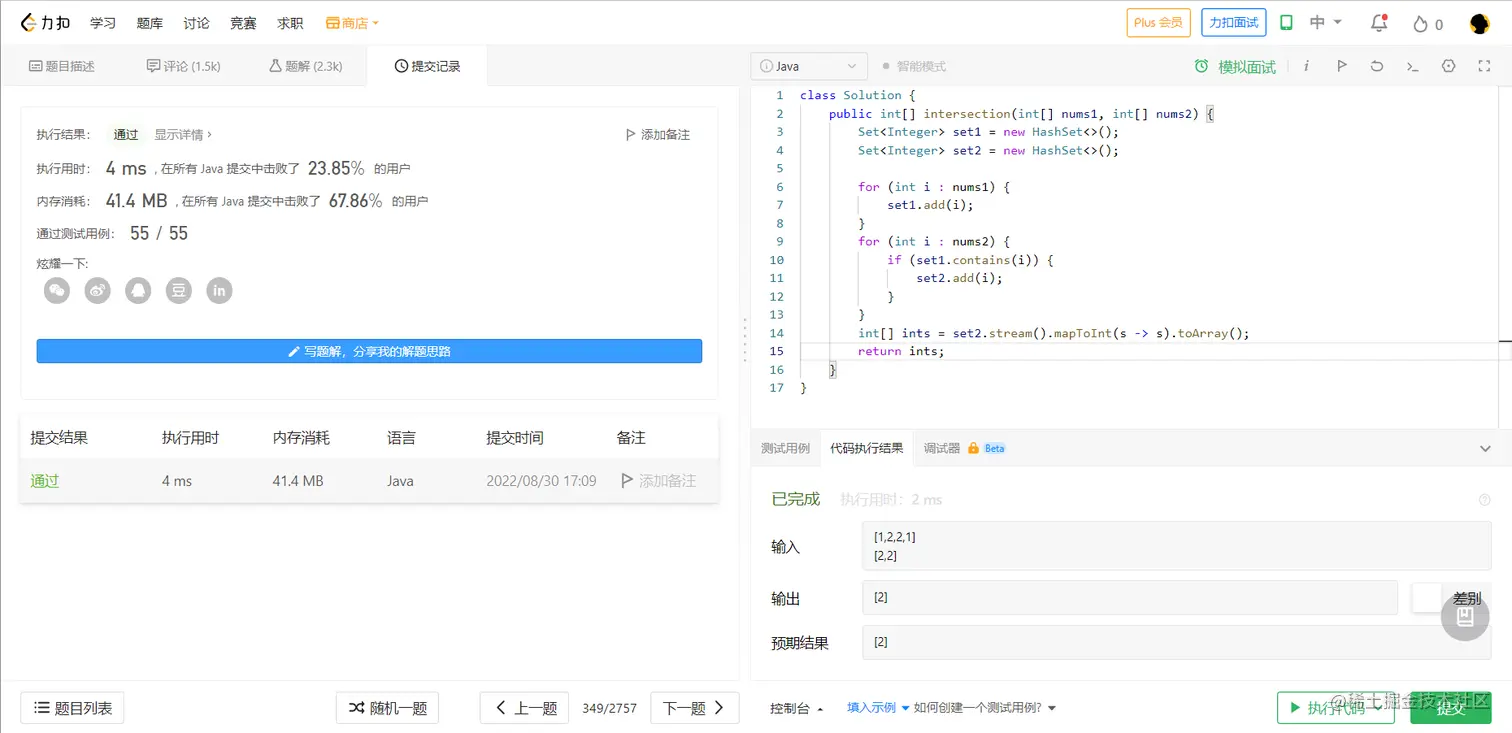Open the 学习 nav menu
1512x733 pixels.
pos(103,23)
